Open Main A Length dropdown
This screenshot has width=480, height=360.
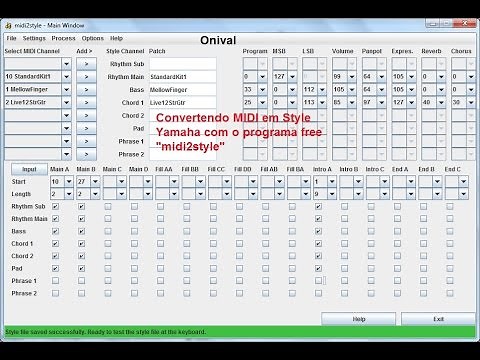point(69,194)
